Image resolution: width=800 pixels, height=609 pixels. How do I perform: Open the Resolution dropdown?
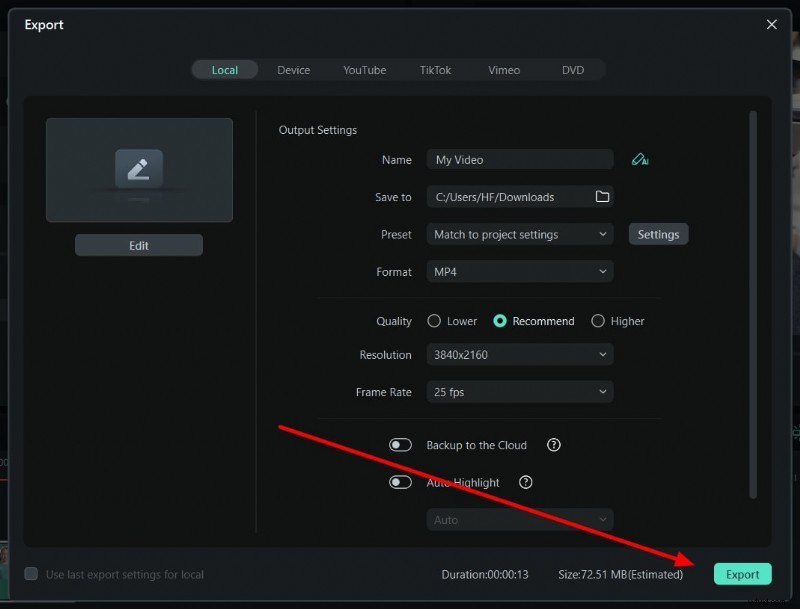tap(519, 354)
